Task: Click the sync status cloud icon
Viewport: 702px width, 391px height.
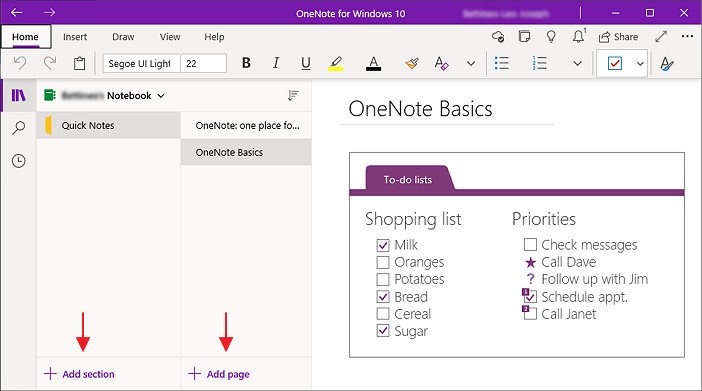Action: (498, 37)
